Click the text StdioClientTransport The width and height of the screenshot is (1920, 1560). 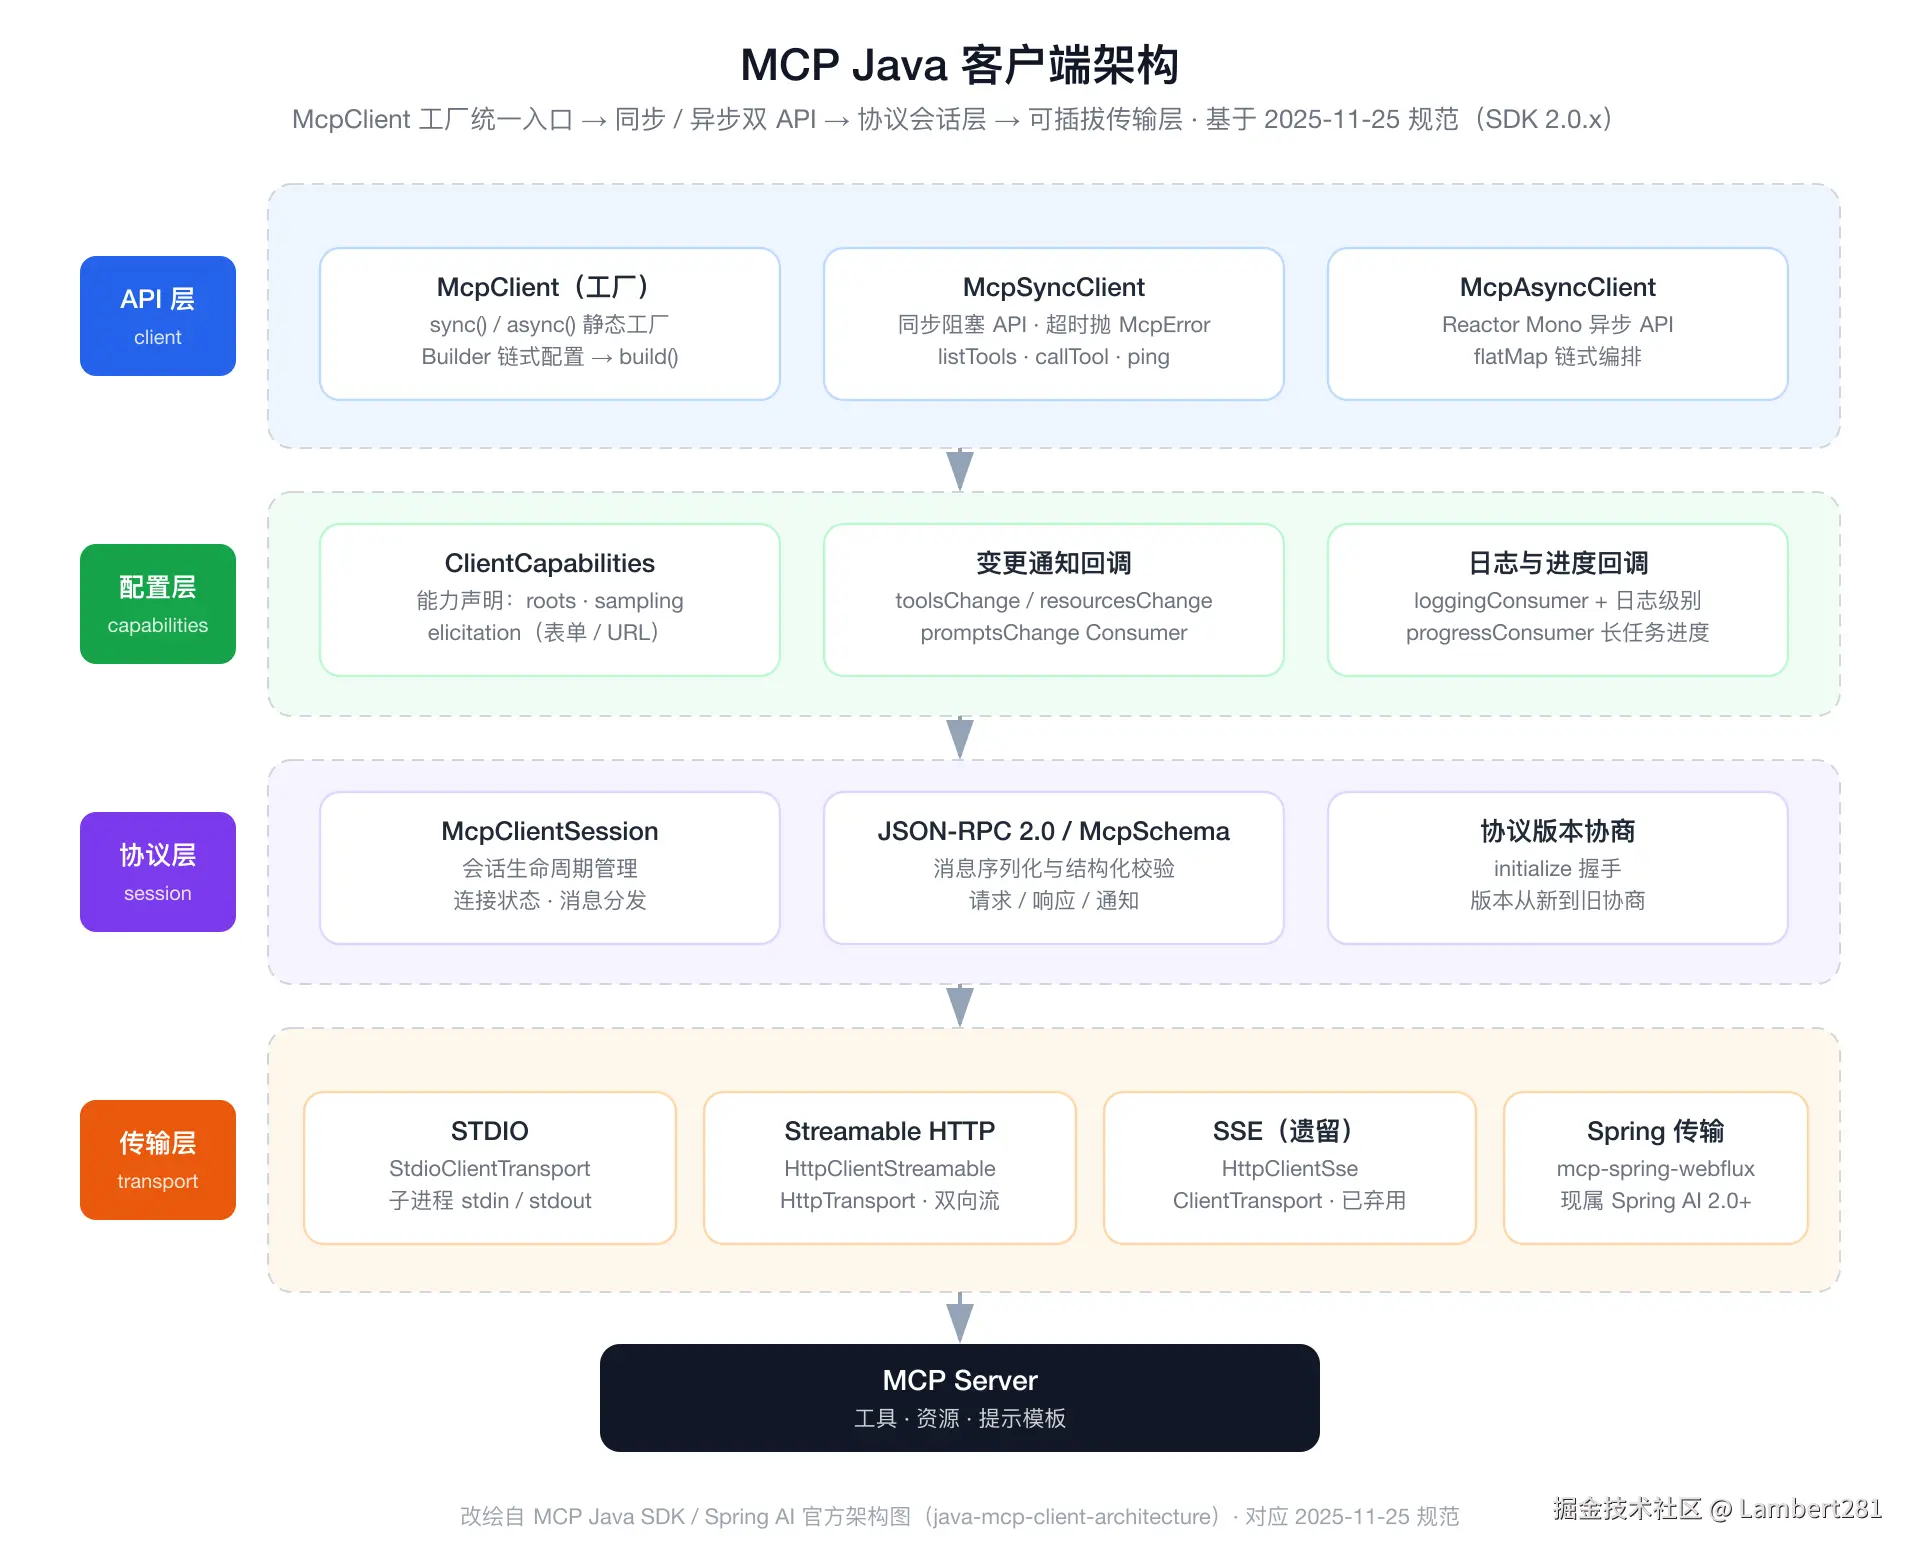(490, 1169)
